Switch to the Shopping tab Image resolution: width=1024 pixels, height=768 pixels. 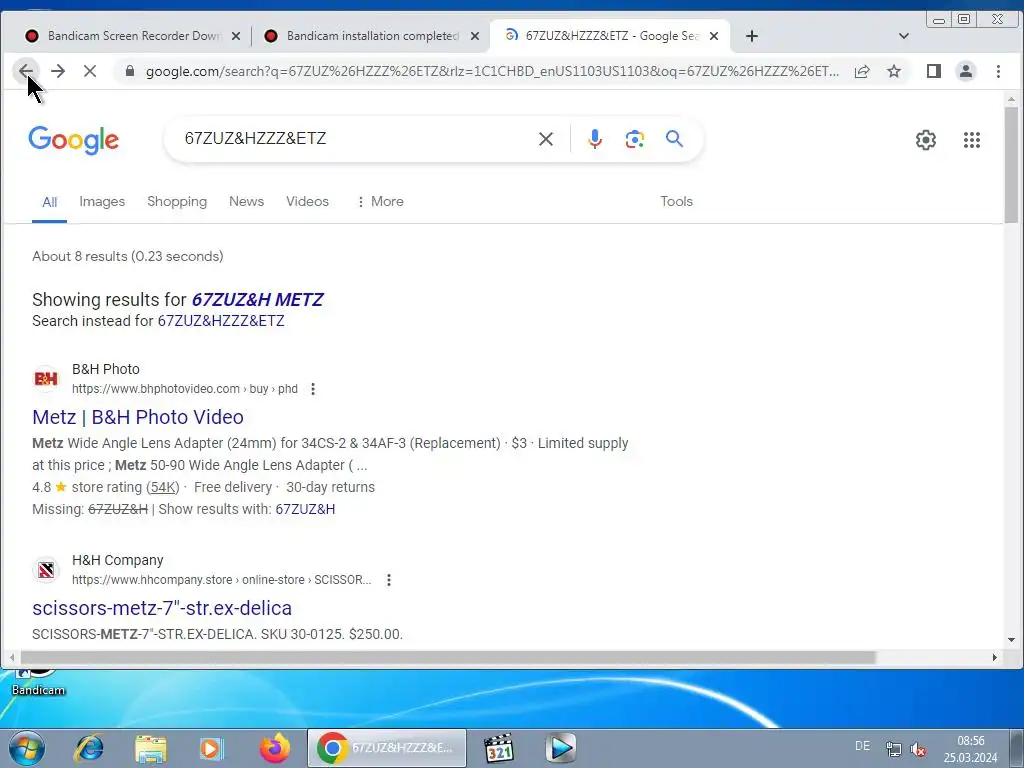(177, 201)
